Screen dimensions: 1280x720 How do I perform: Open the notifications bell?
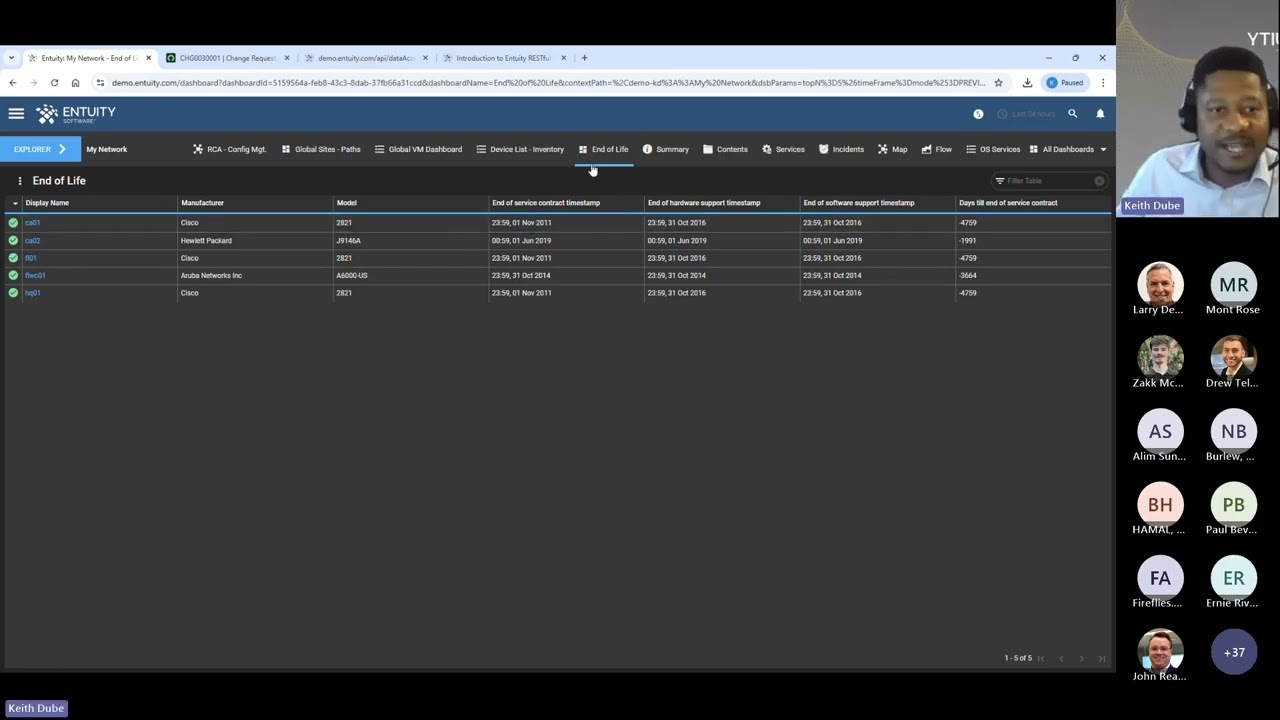1100,114
